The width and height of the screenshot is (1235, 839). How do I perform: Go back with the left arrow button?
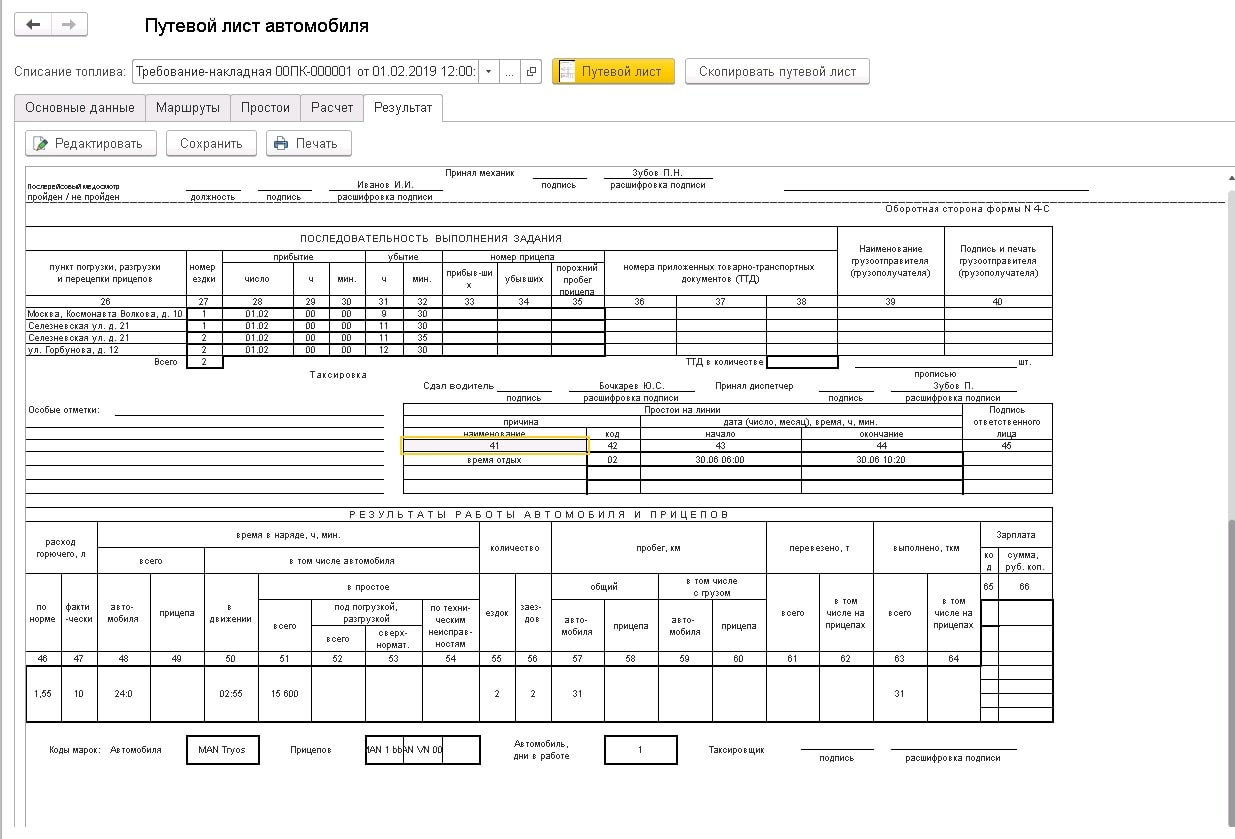coord(32,25)
